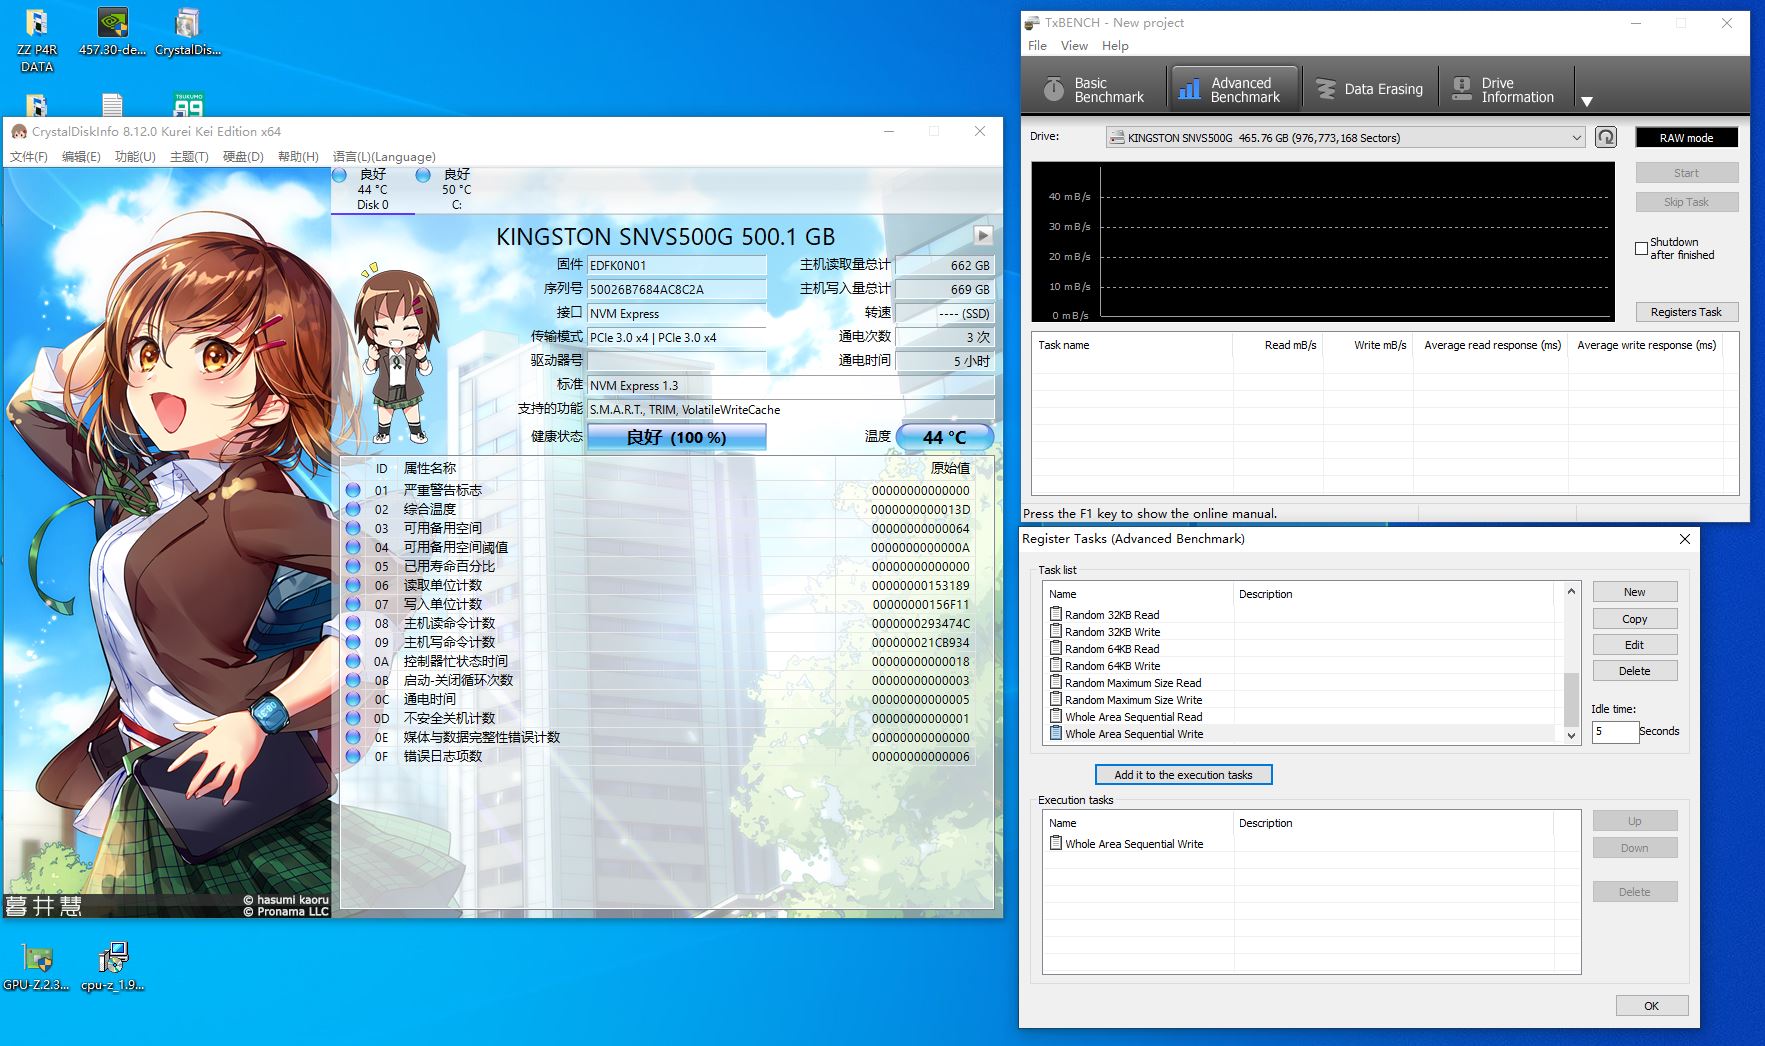Viewport: 1765px width, 1046px height.
Task: Select Random Maximum Size Write task
Action: click(1133, 700)
